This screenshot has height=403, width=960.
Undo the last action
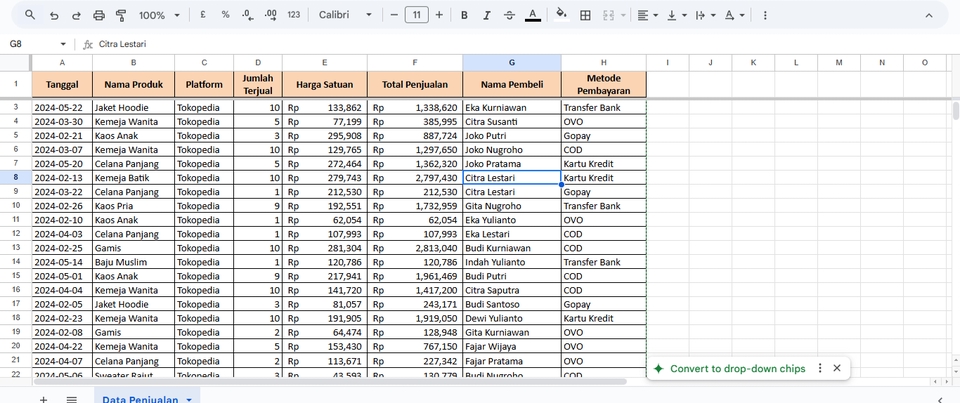coord(54,15)
